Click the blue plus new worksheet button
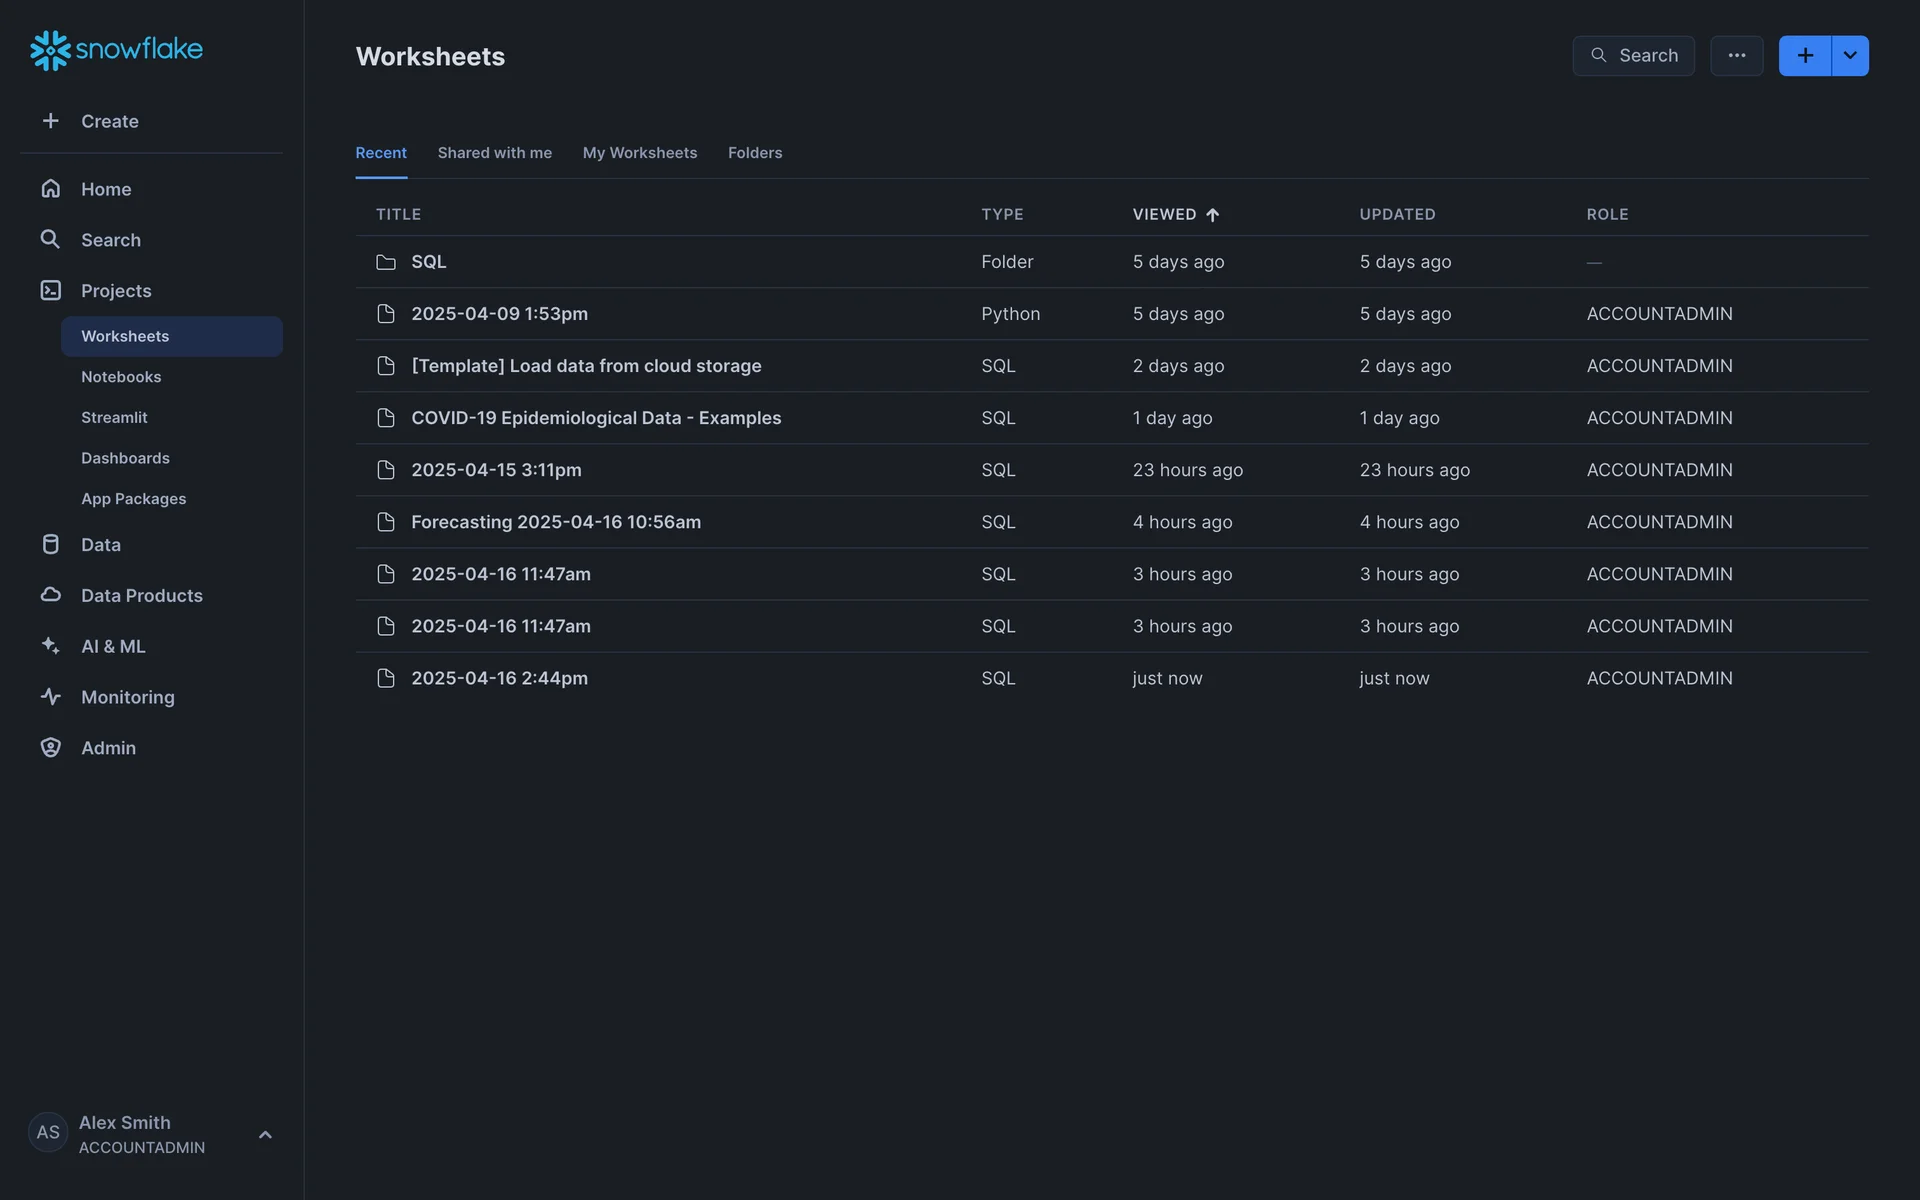The width and height of the screenshot is (1920, 1200). [x=1804, y=56]
